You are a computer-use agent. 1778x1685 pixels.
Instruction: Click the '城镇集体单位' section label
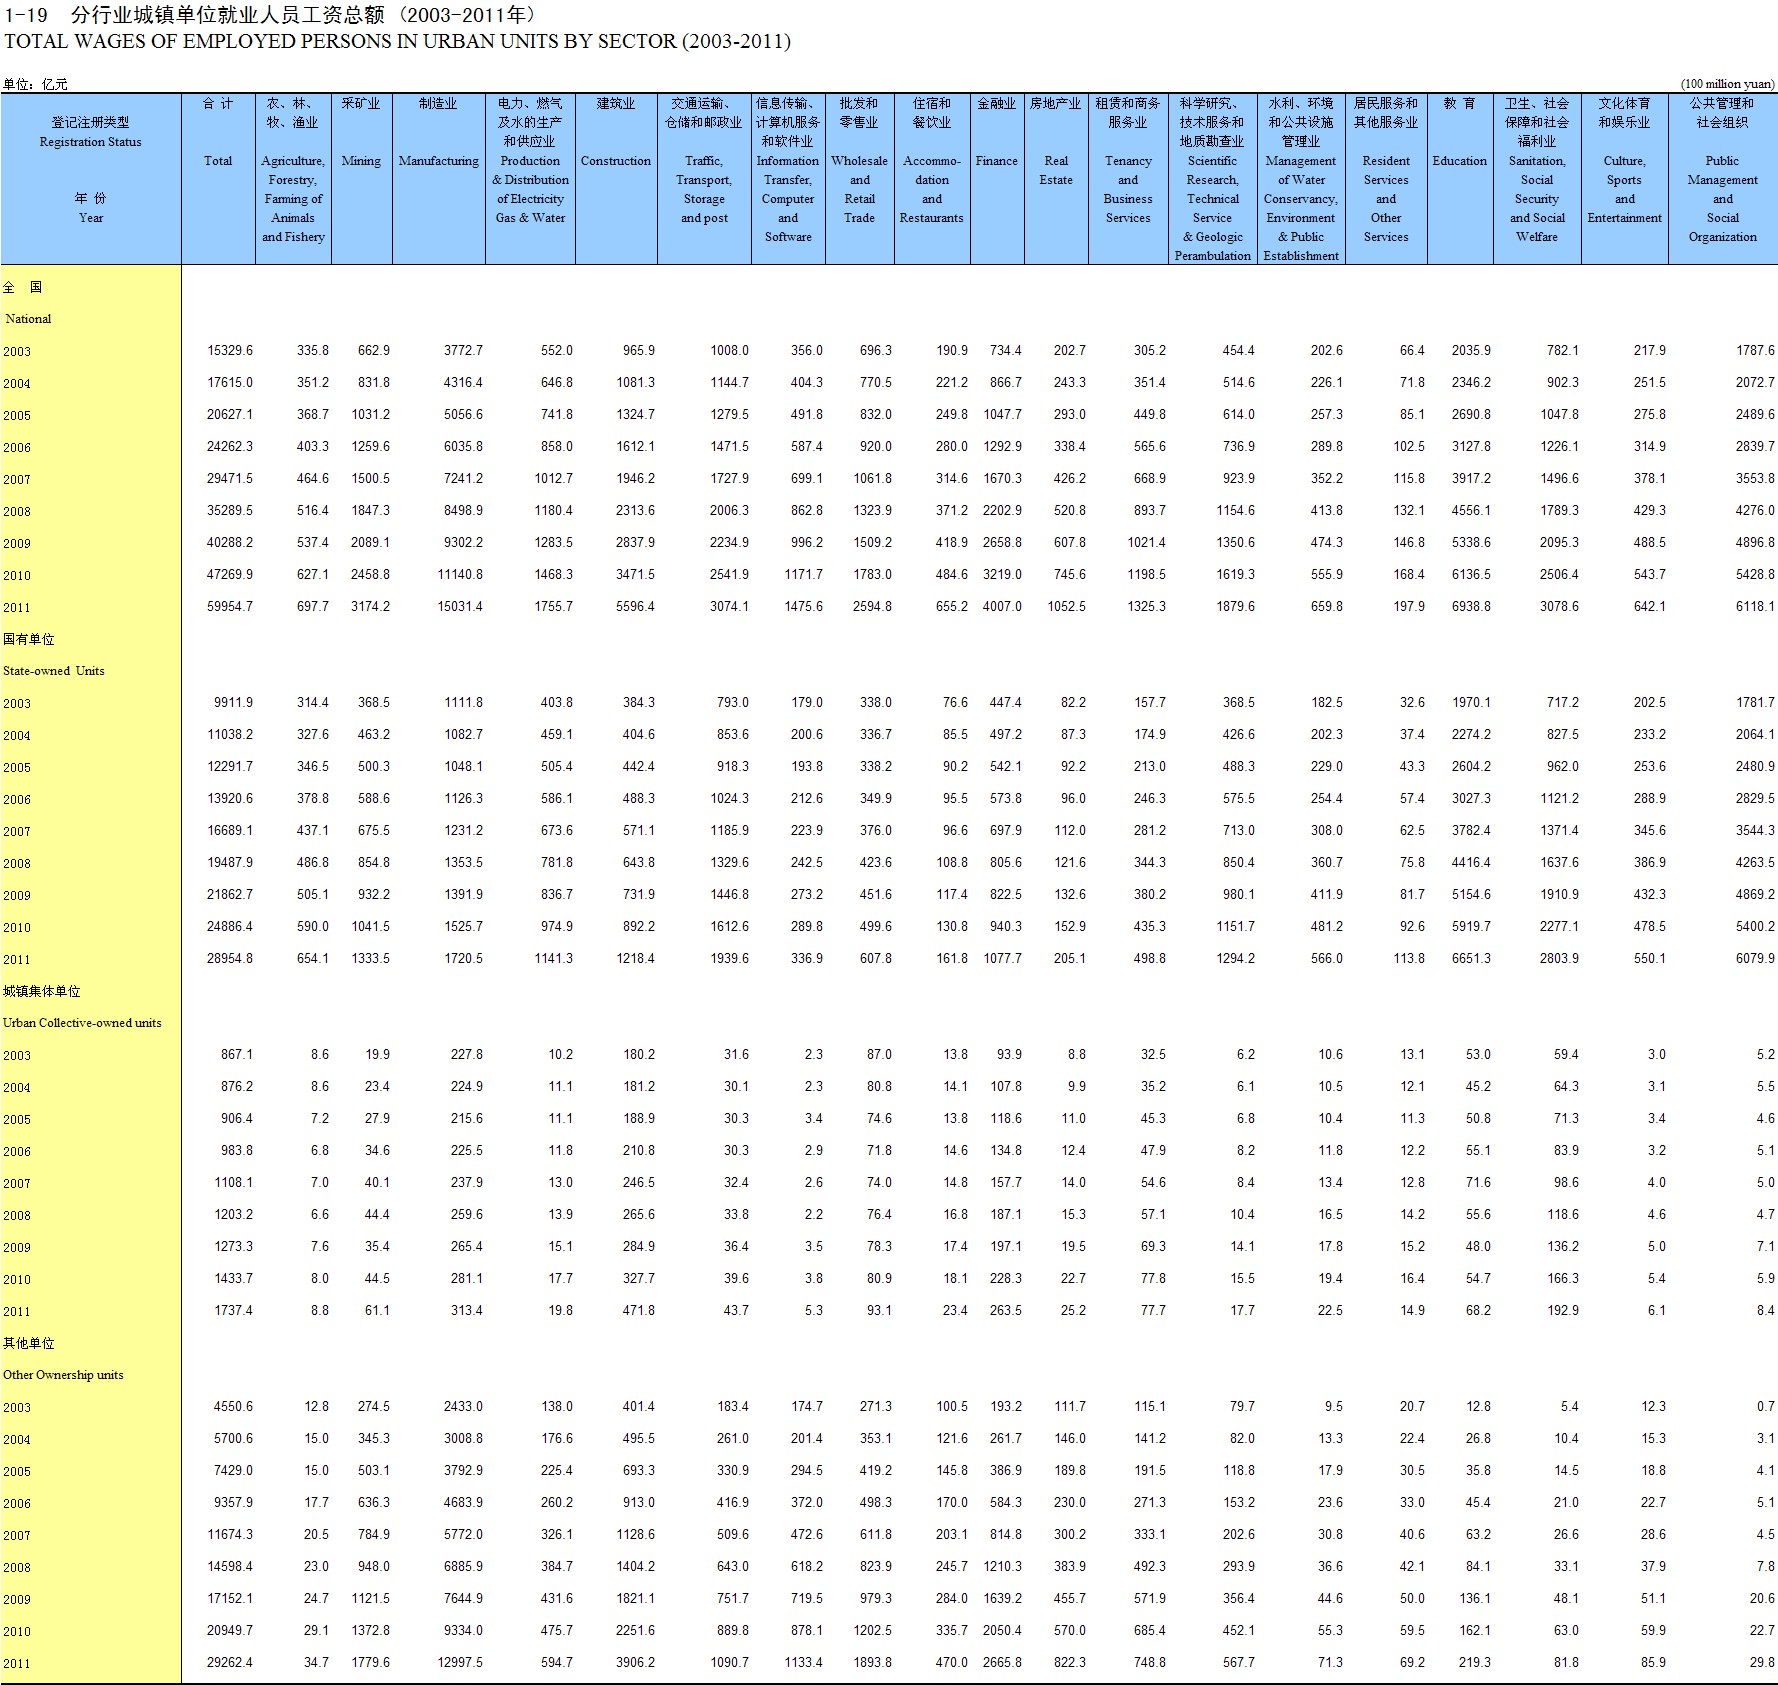click(x=41, y=991)
